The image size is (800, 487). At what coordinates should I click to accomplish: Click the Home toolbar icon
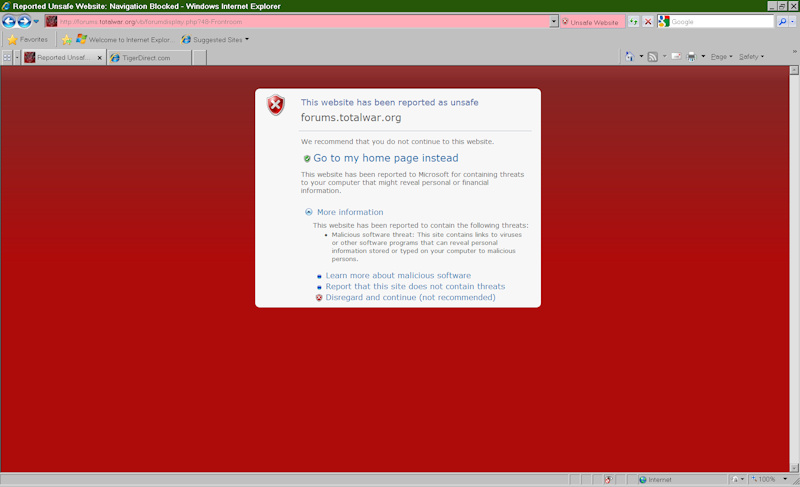coord(630,57)
